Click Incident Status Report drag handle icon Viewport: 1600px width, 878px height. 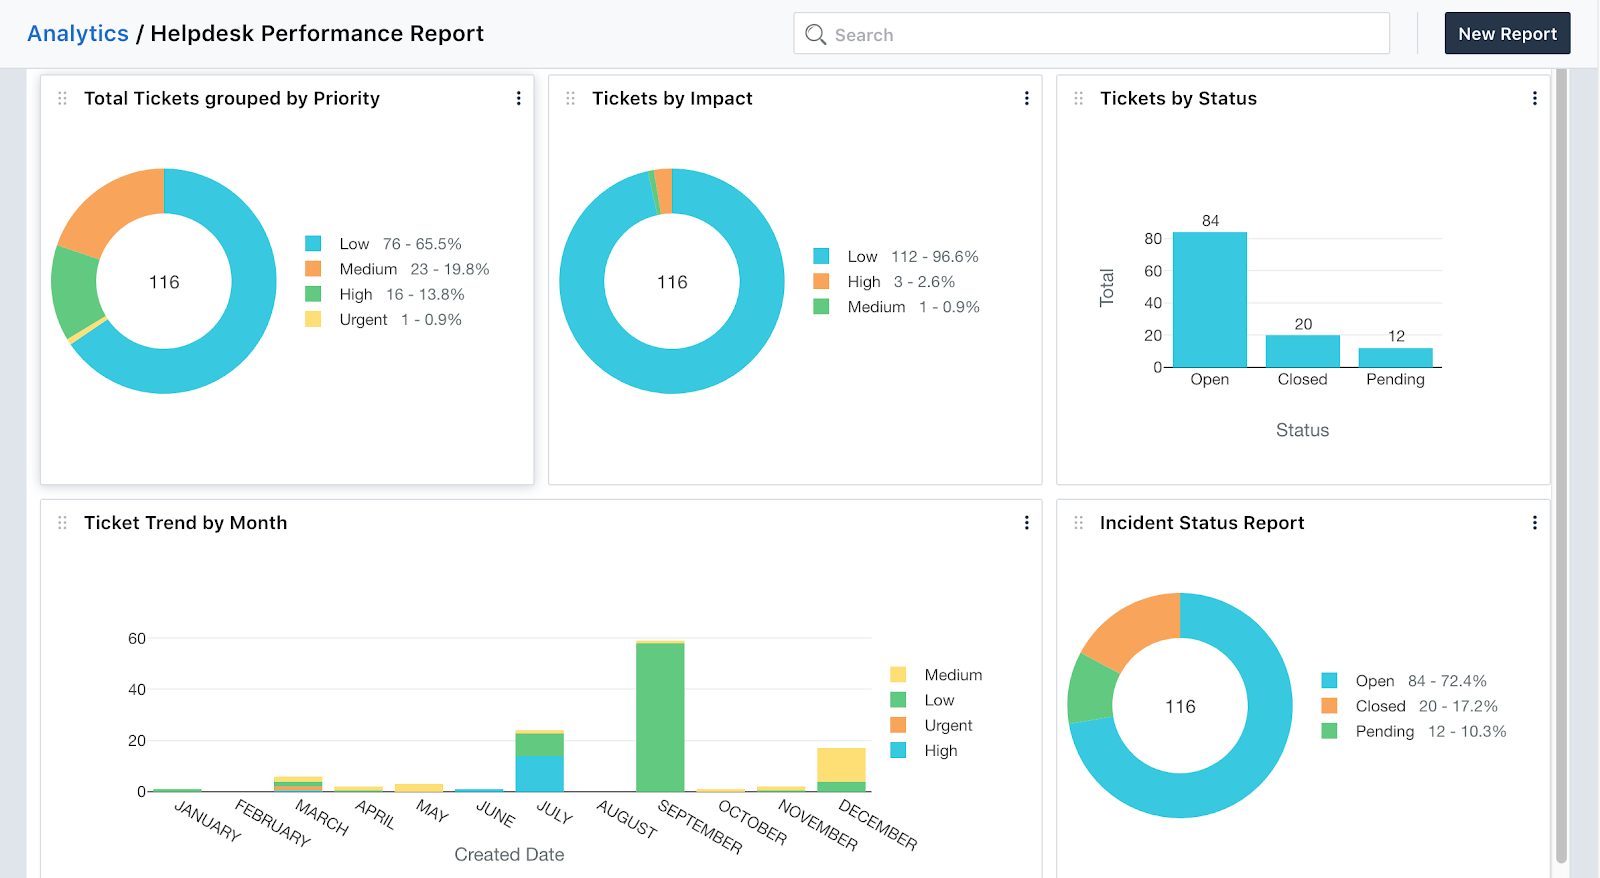(1078, 523)
